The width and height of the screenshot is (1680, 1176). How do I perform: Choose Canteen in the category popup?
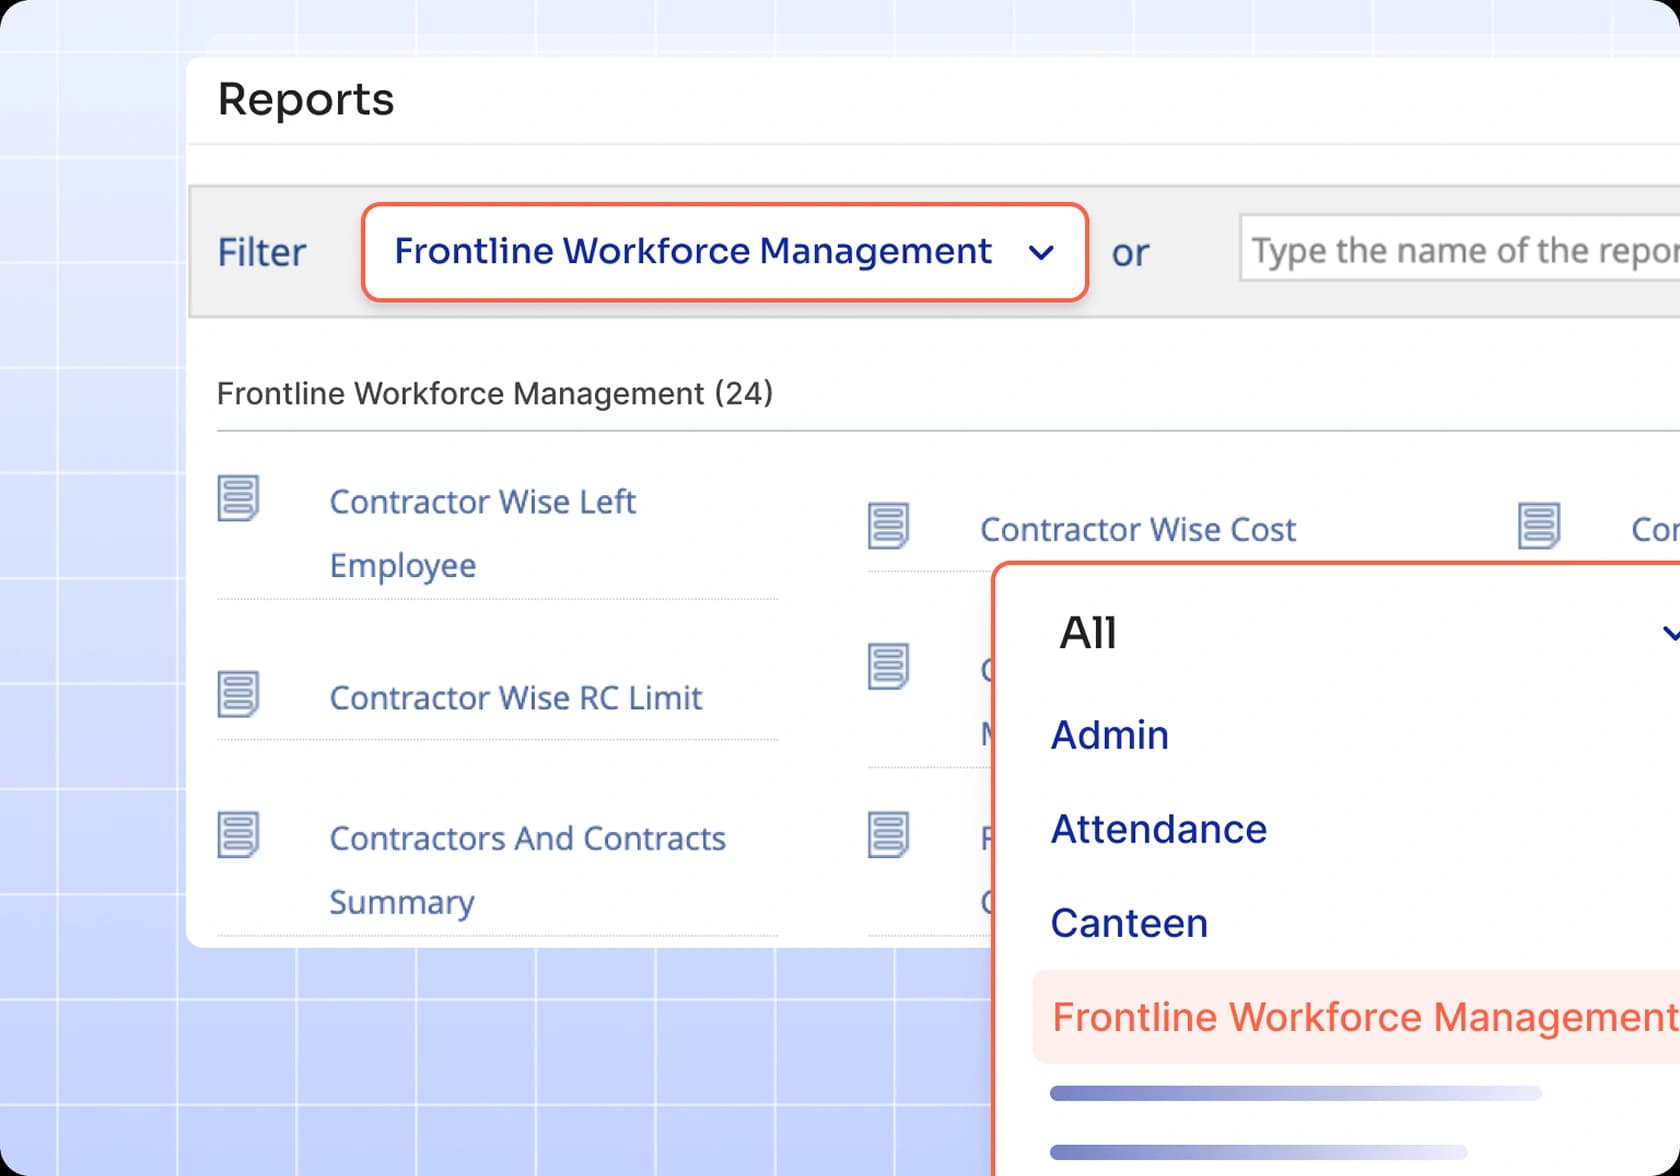pyautogui.click(x=1128, y=922)
